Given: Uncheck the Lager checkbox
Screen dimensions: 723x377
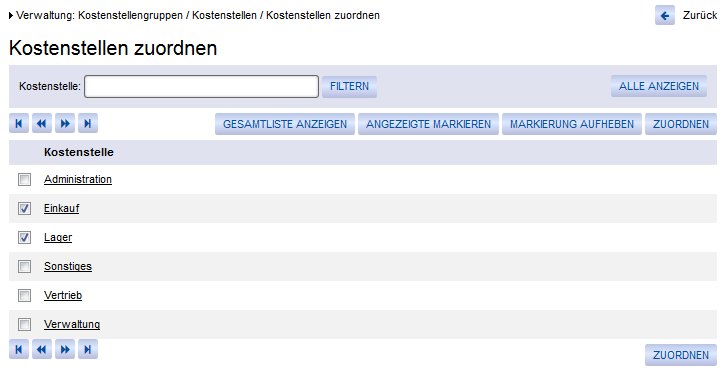Looking at the screenshot, I should click(x=24, y=237).
